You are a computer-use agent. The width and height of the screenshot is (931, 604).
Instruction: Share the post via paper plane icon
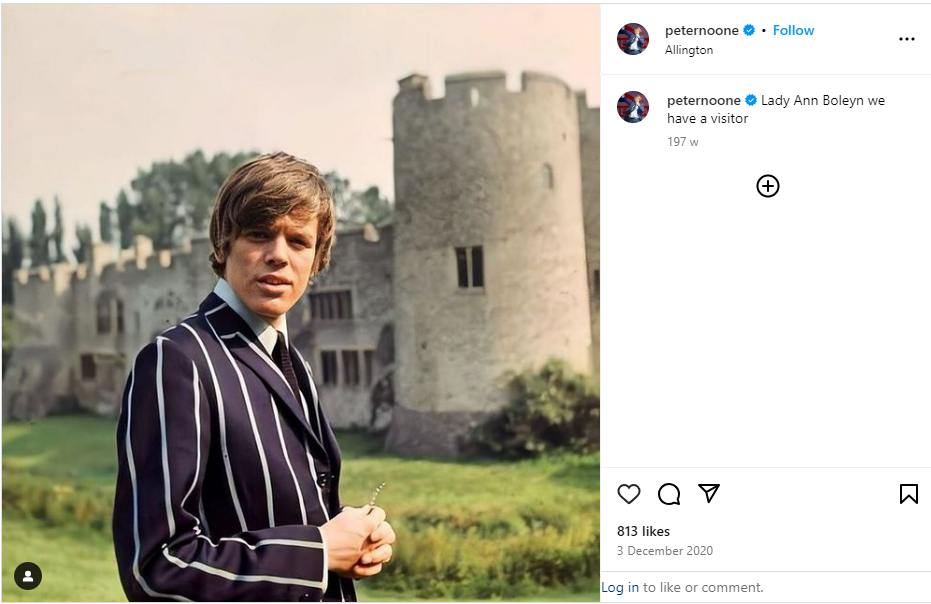coord(709,494)
